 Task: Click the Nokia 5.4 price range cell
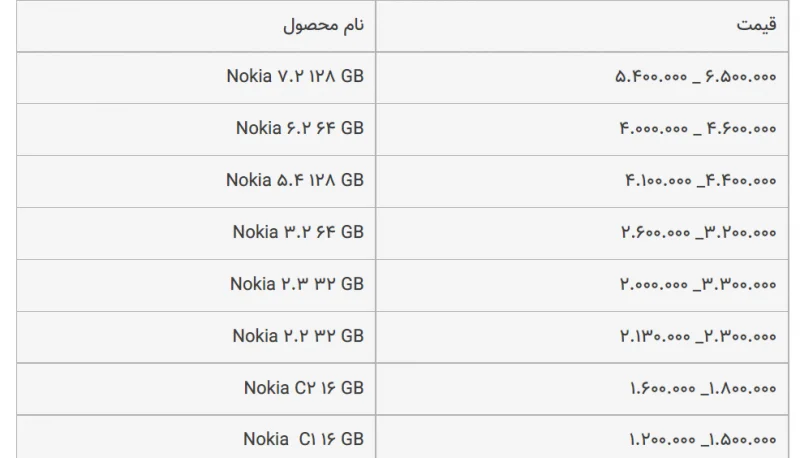point(582,182)
